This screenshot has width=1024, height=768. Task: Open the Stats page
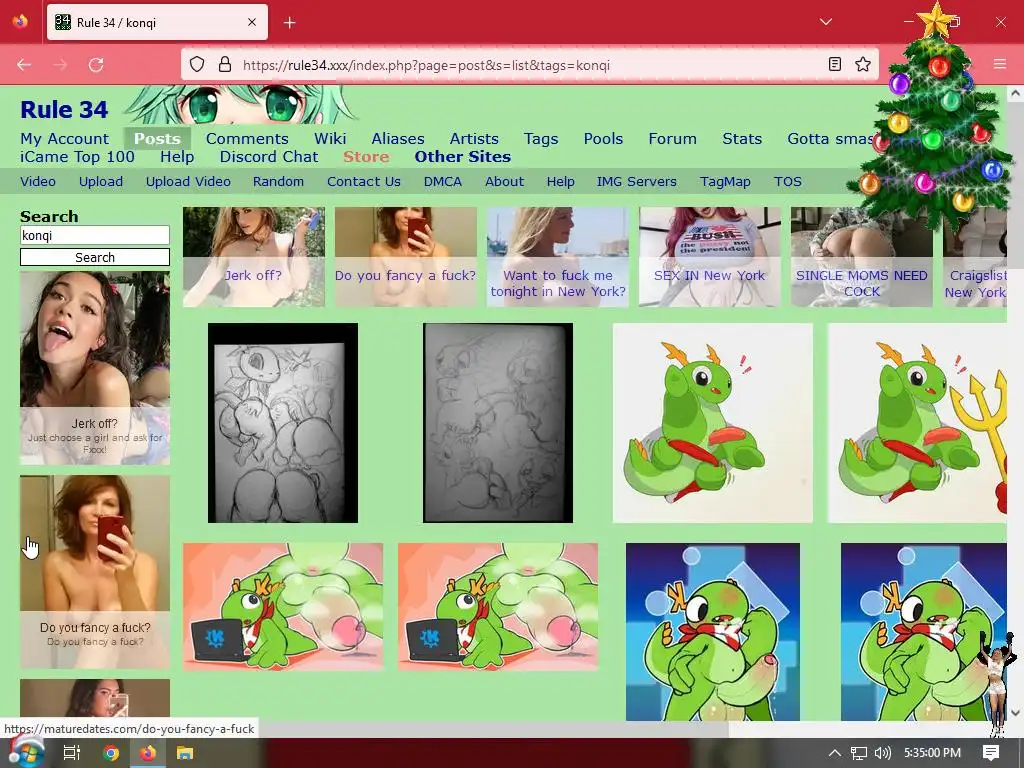coord(742,138)
